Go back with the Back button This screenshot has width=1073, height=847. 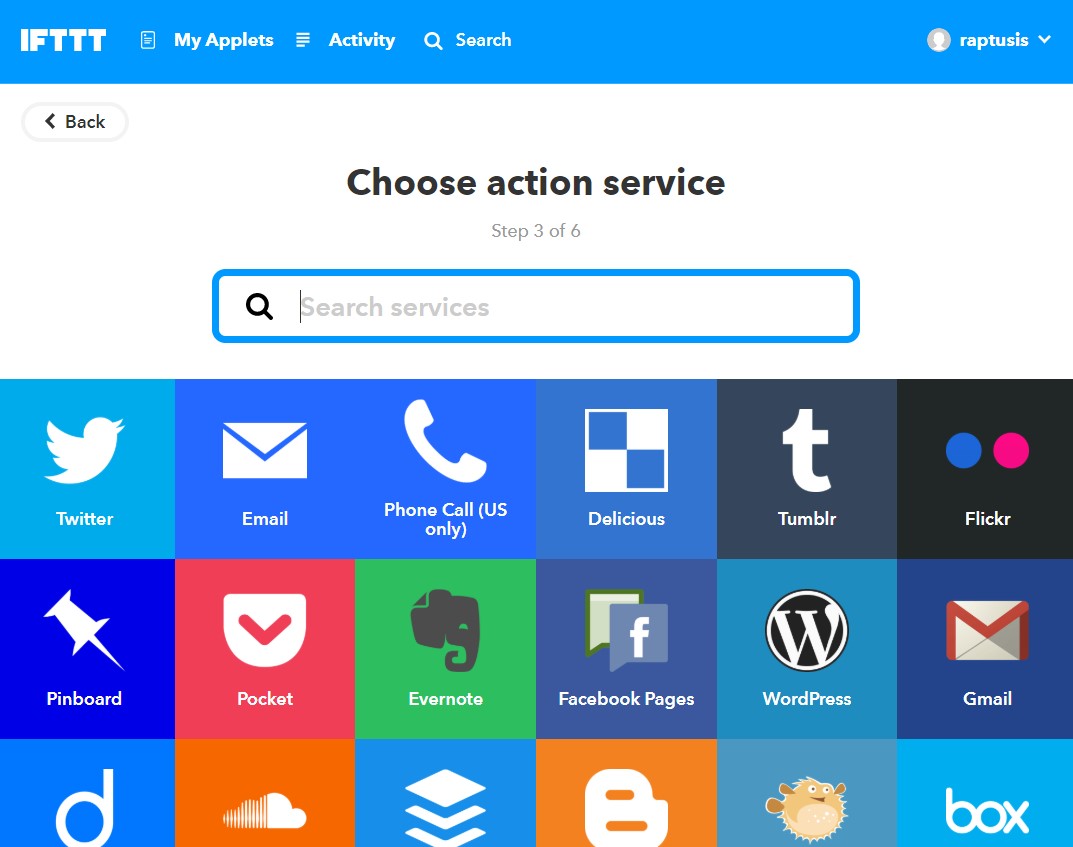pyautogui.click(x=75, y=122)
